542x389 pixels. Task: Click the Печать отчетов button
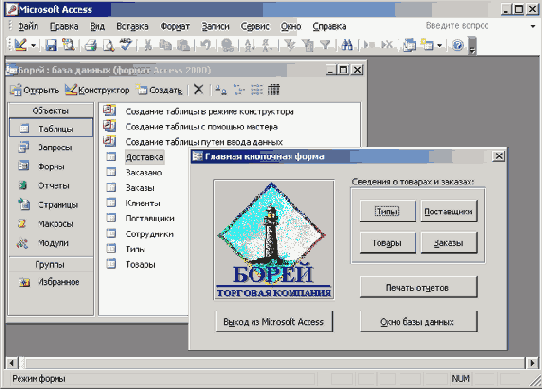pyautogui.click(x=418, y=287)
